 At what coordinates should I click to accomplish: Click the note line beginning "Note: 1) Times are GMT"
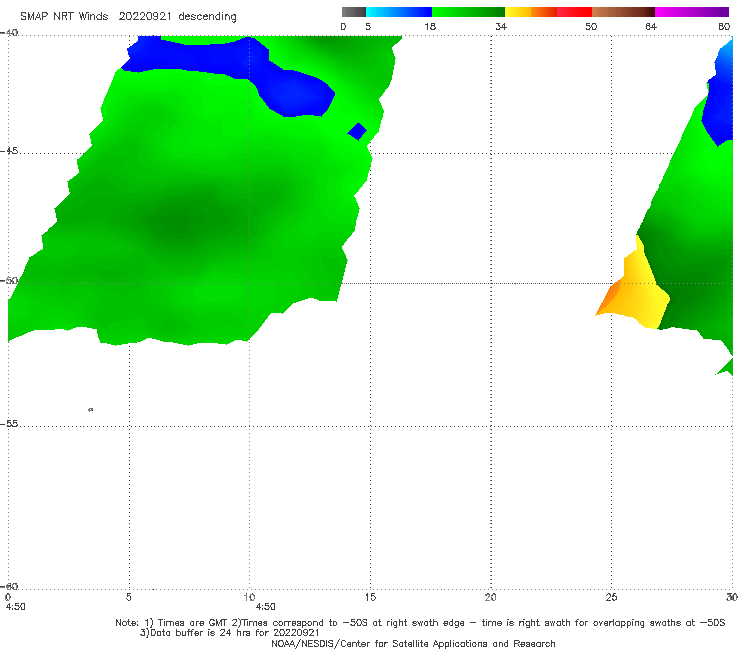420,623
